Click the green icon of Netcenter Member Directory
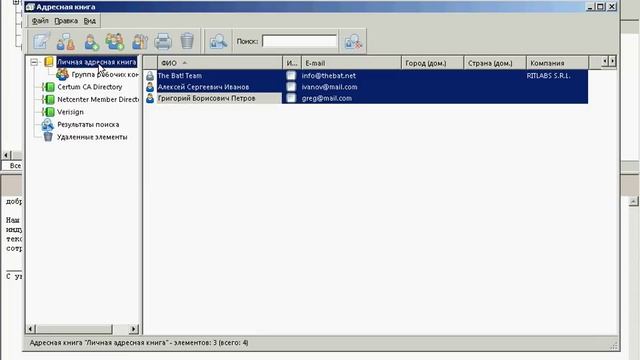The image size is (640, 360). 49,99
